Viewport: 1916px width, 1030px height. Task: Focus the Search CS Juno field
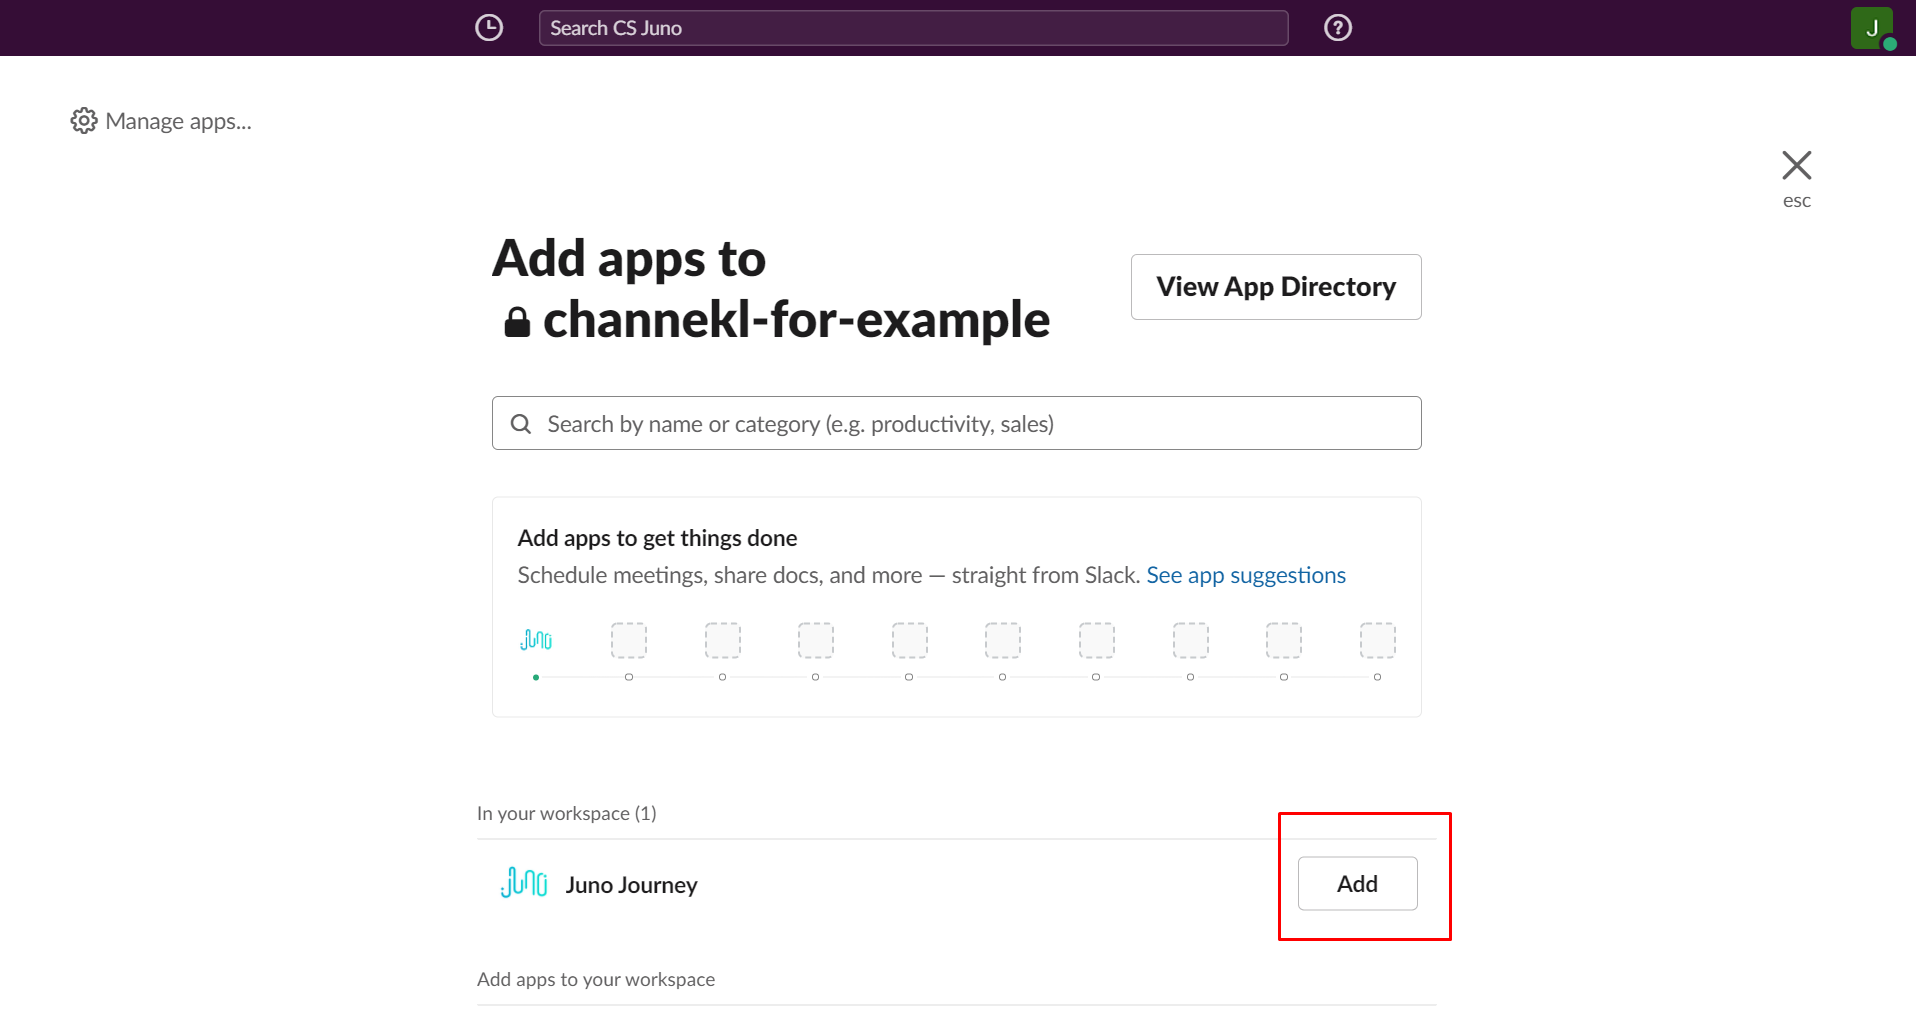pos(913,28)
